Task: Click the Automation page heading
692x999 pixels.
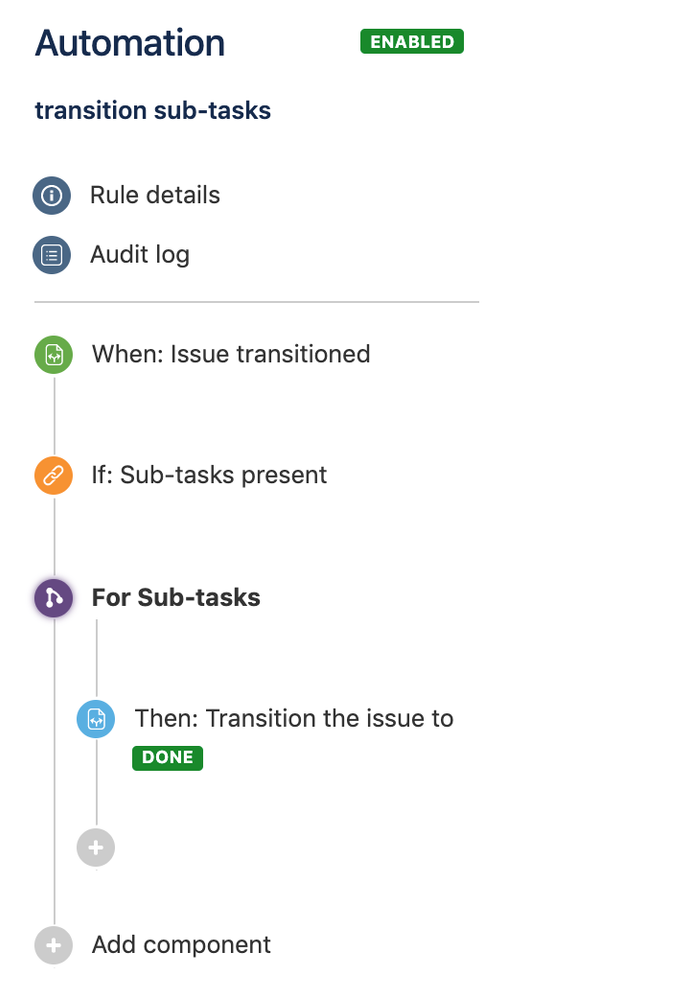Action: coord(129,42)
